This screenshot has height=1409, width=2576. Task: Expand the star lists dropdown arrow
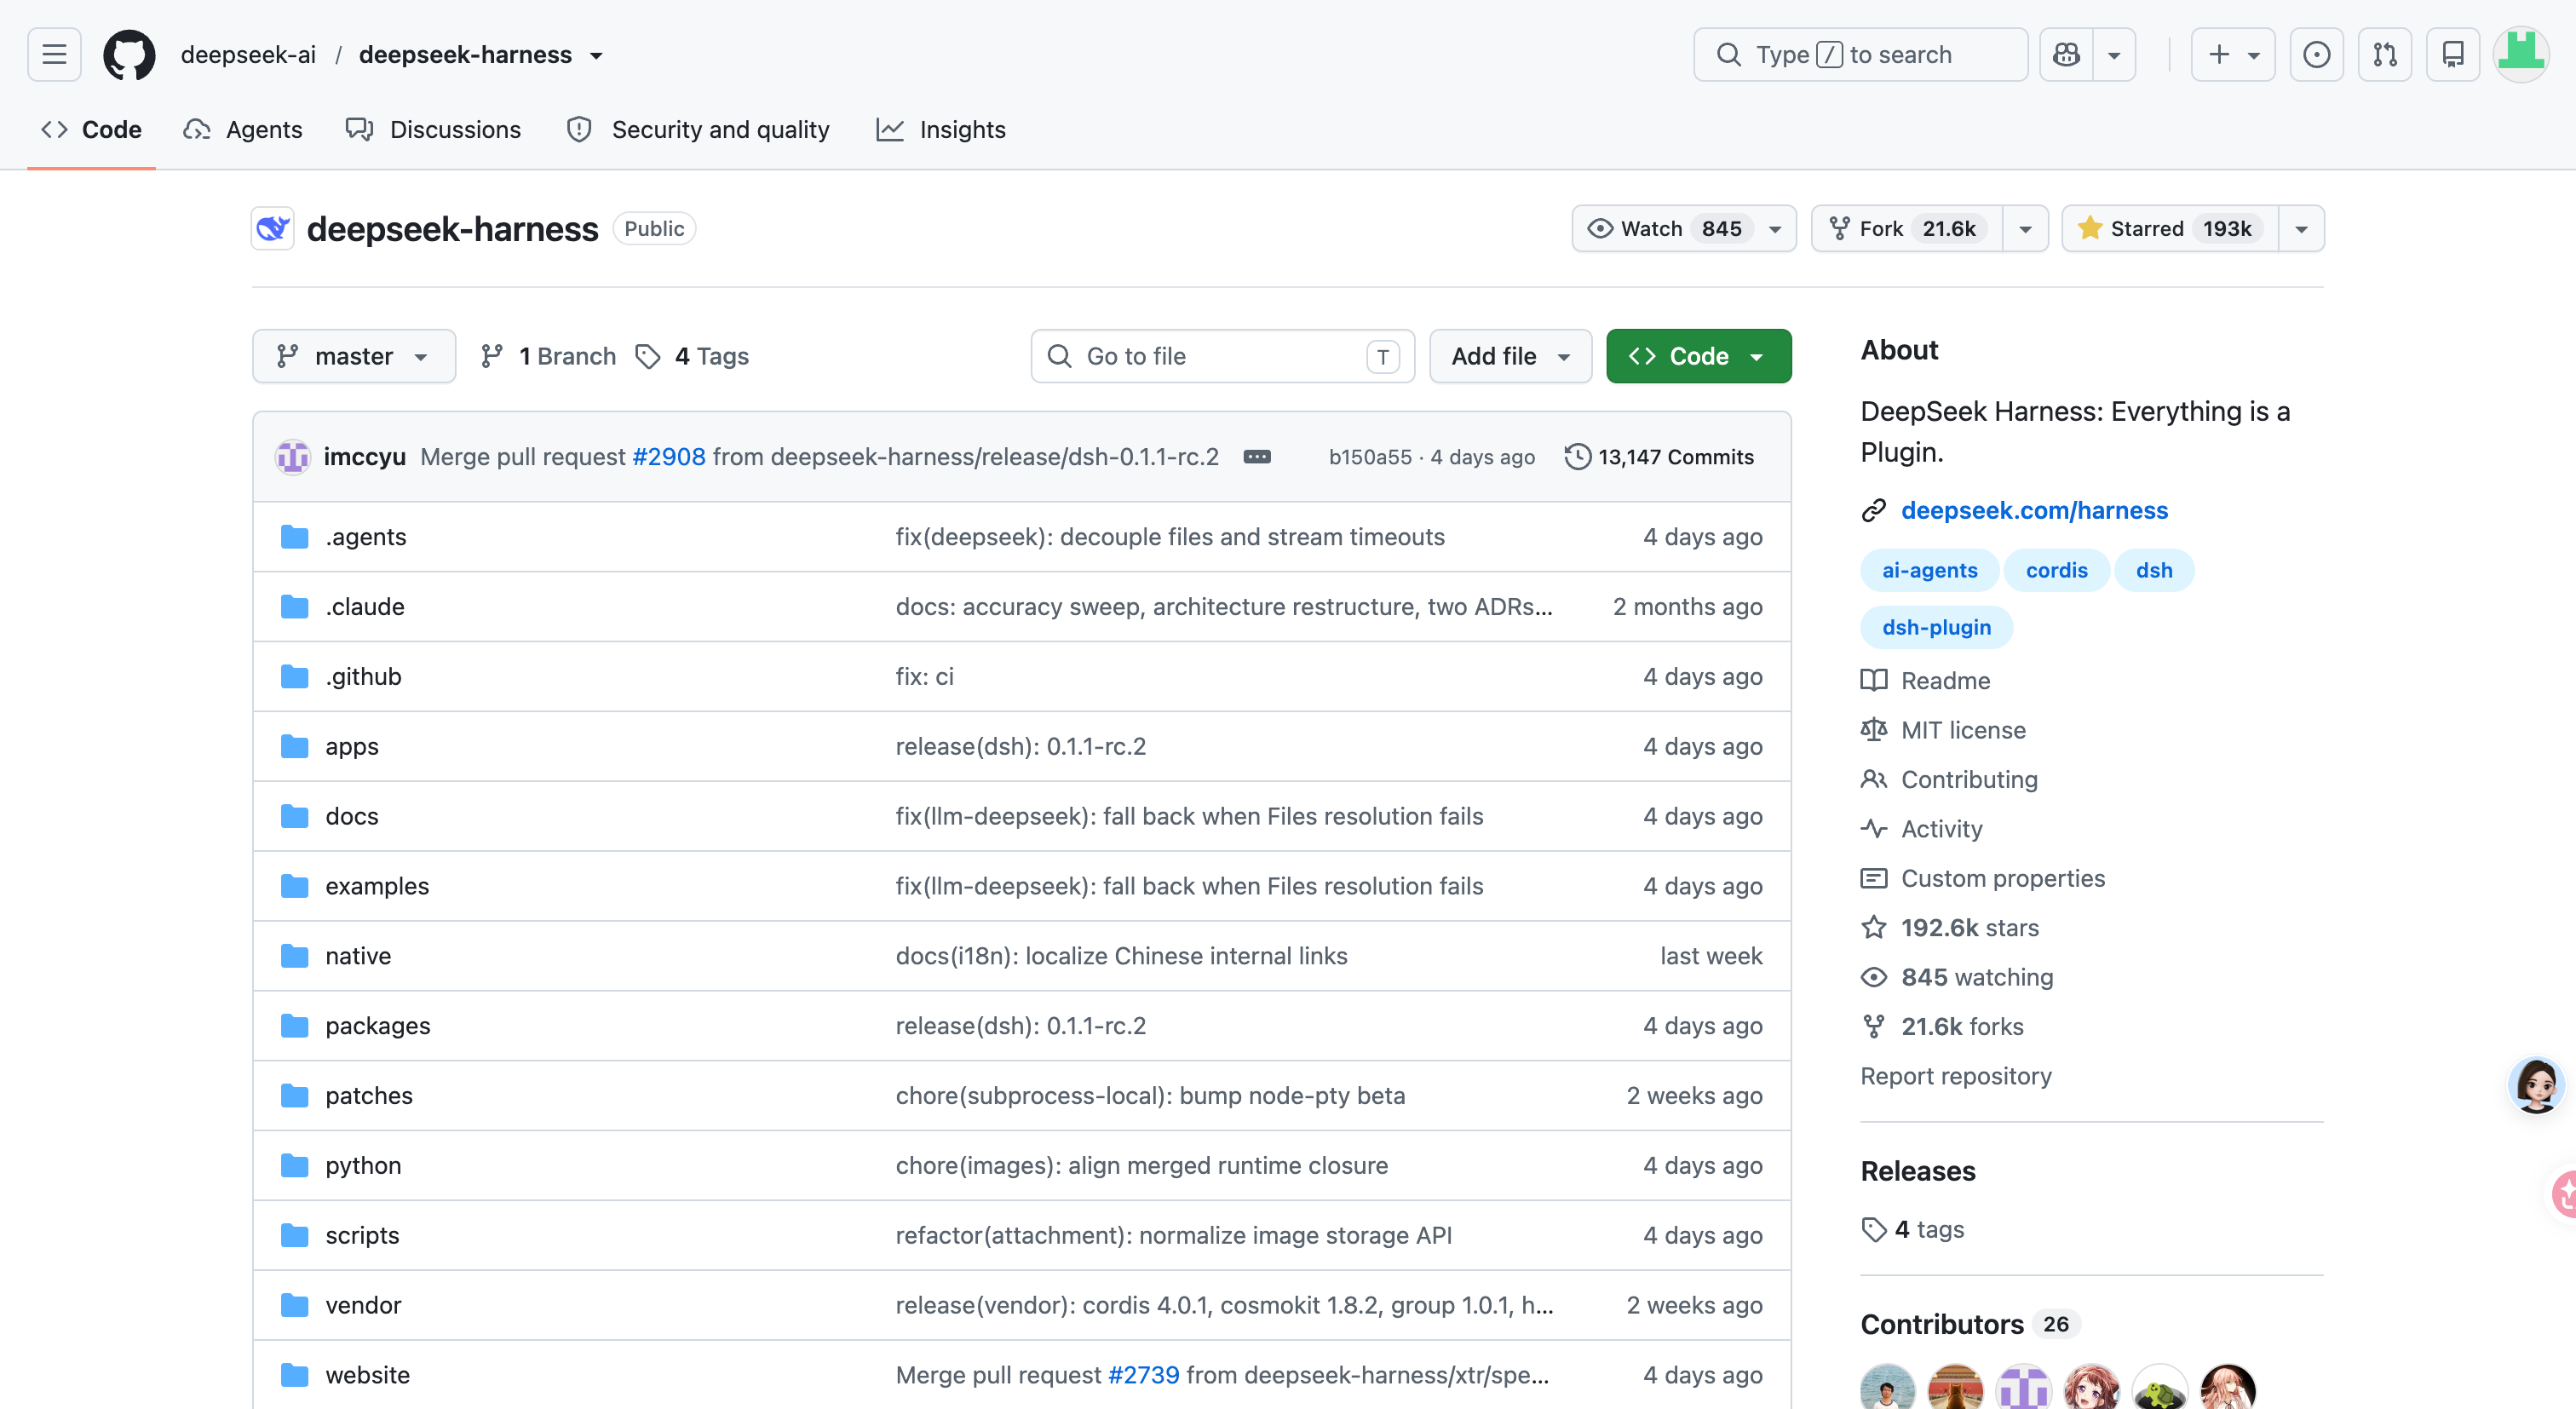(x=2301, y=228)
